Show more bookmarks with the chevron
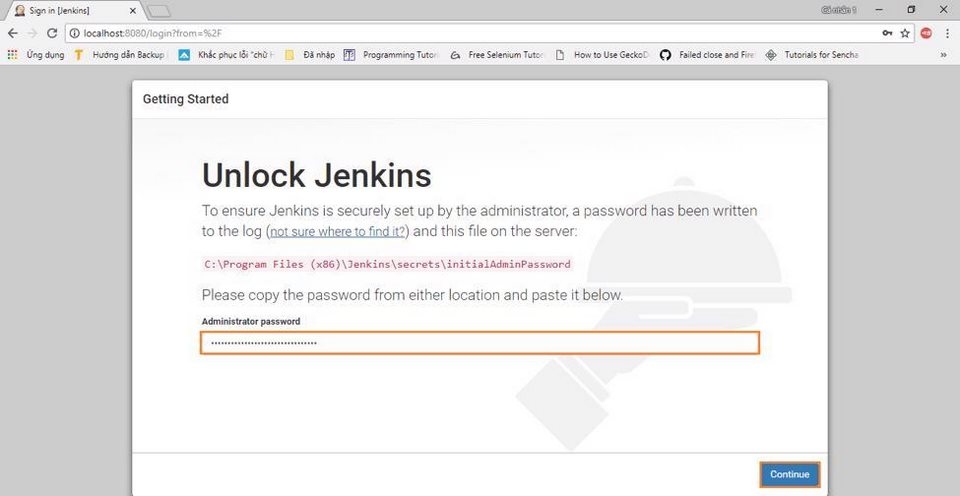 943,54
